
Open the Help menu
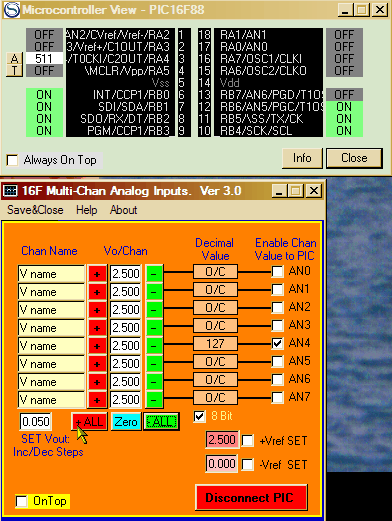coord(87,210)
